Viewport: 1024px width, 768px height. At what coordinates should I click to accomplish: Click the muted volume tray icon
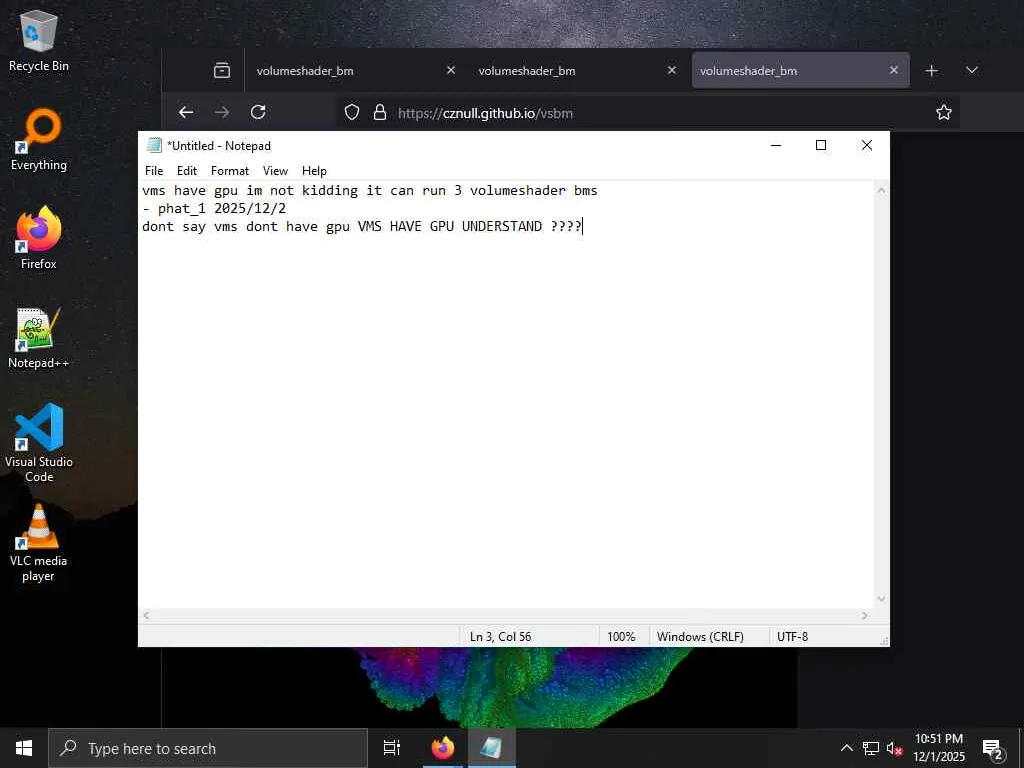click(894, 748)
